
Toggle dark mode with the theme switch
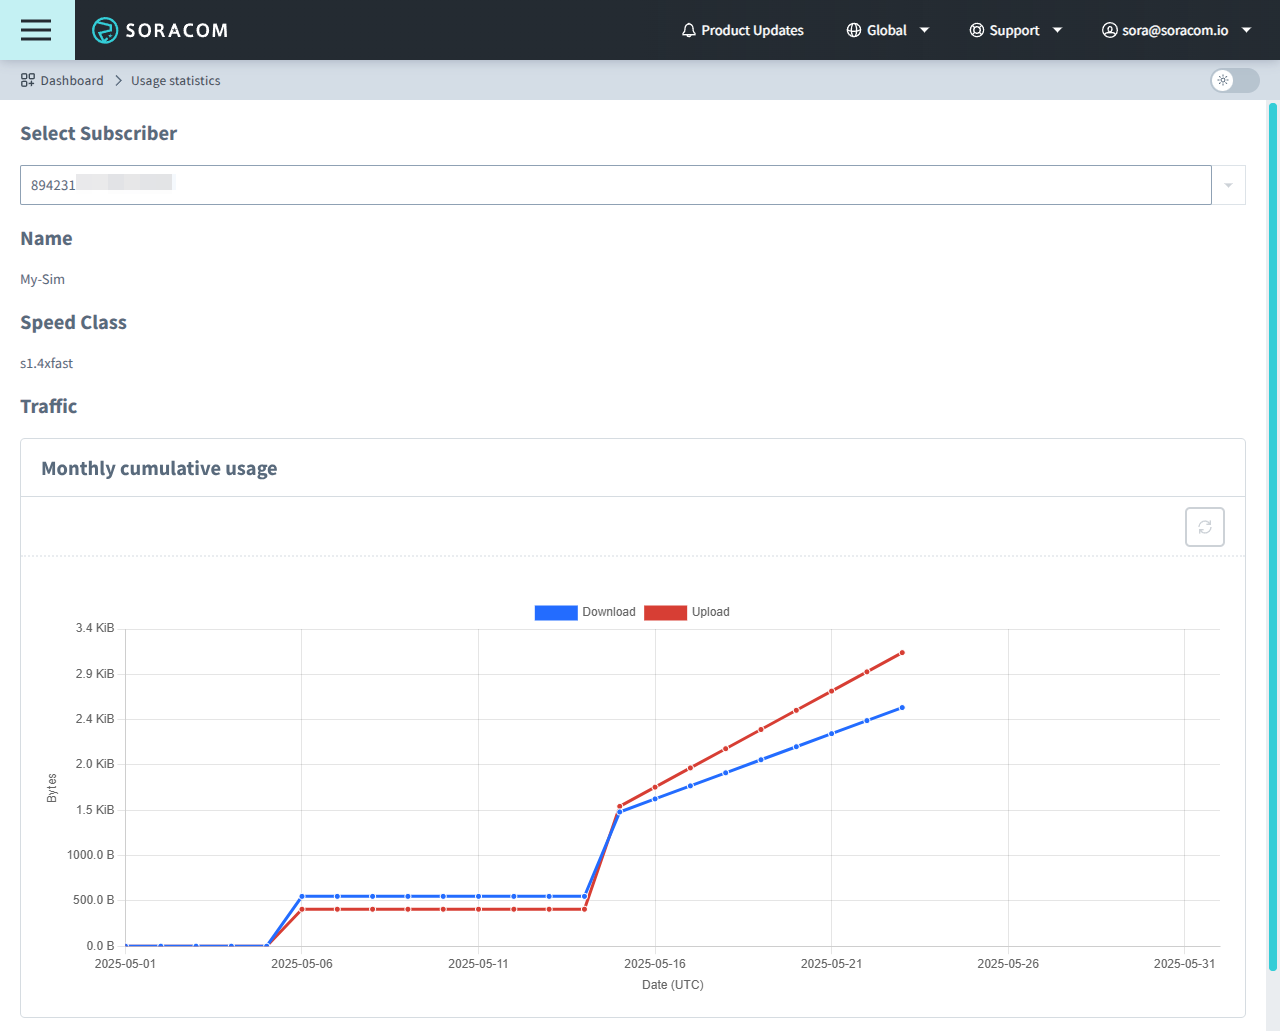coord(1234,81)
